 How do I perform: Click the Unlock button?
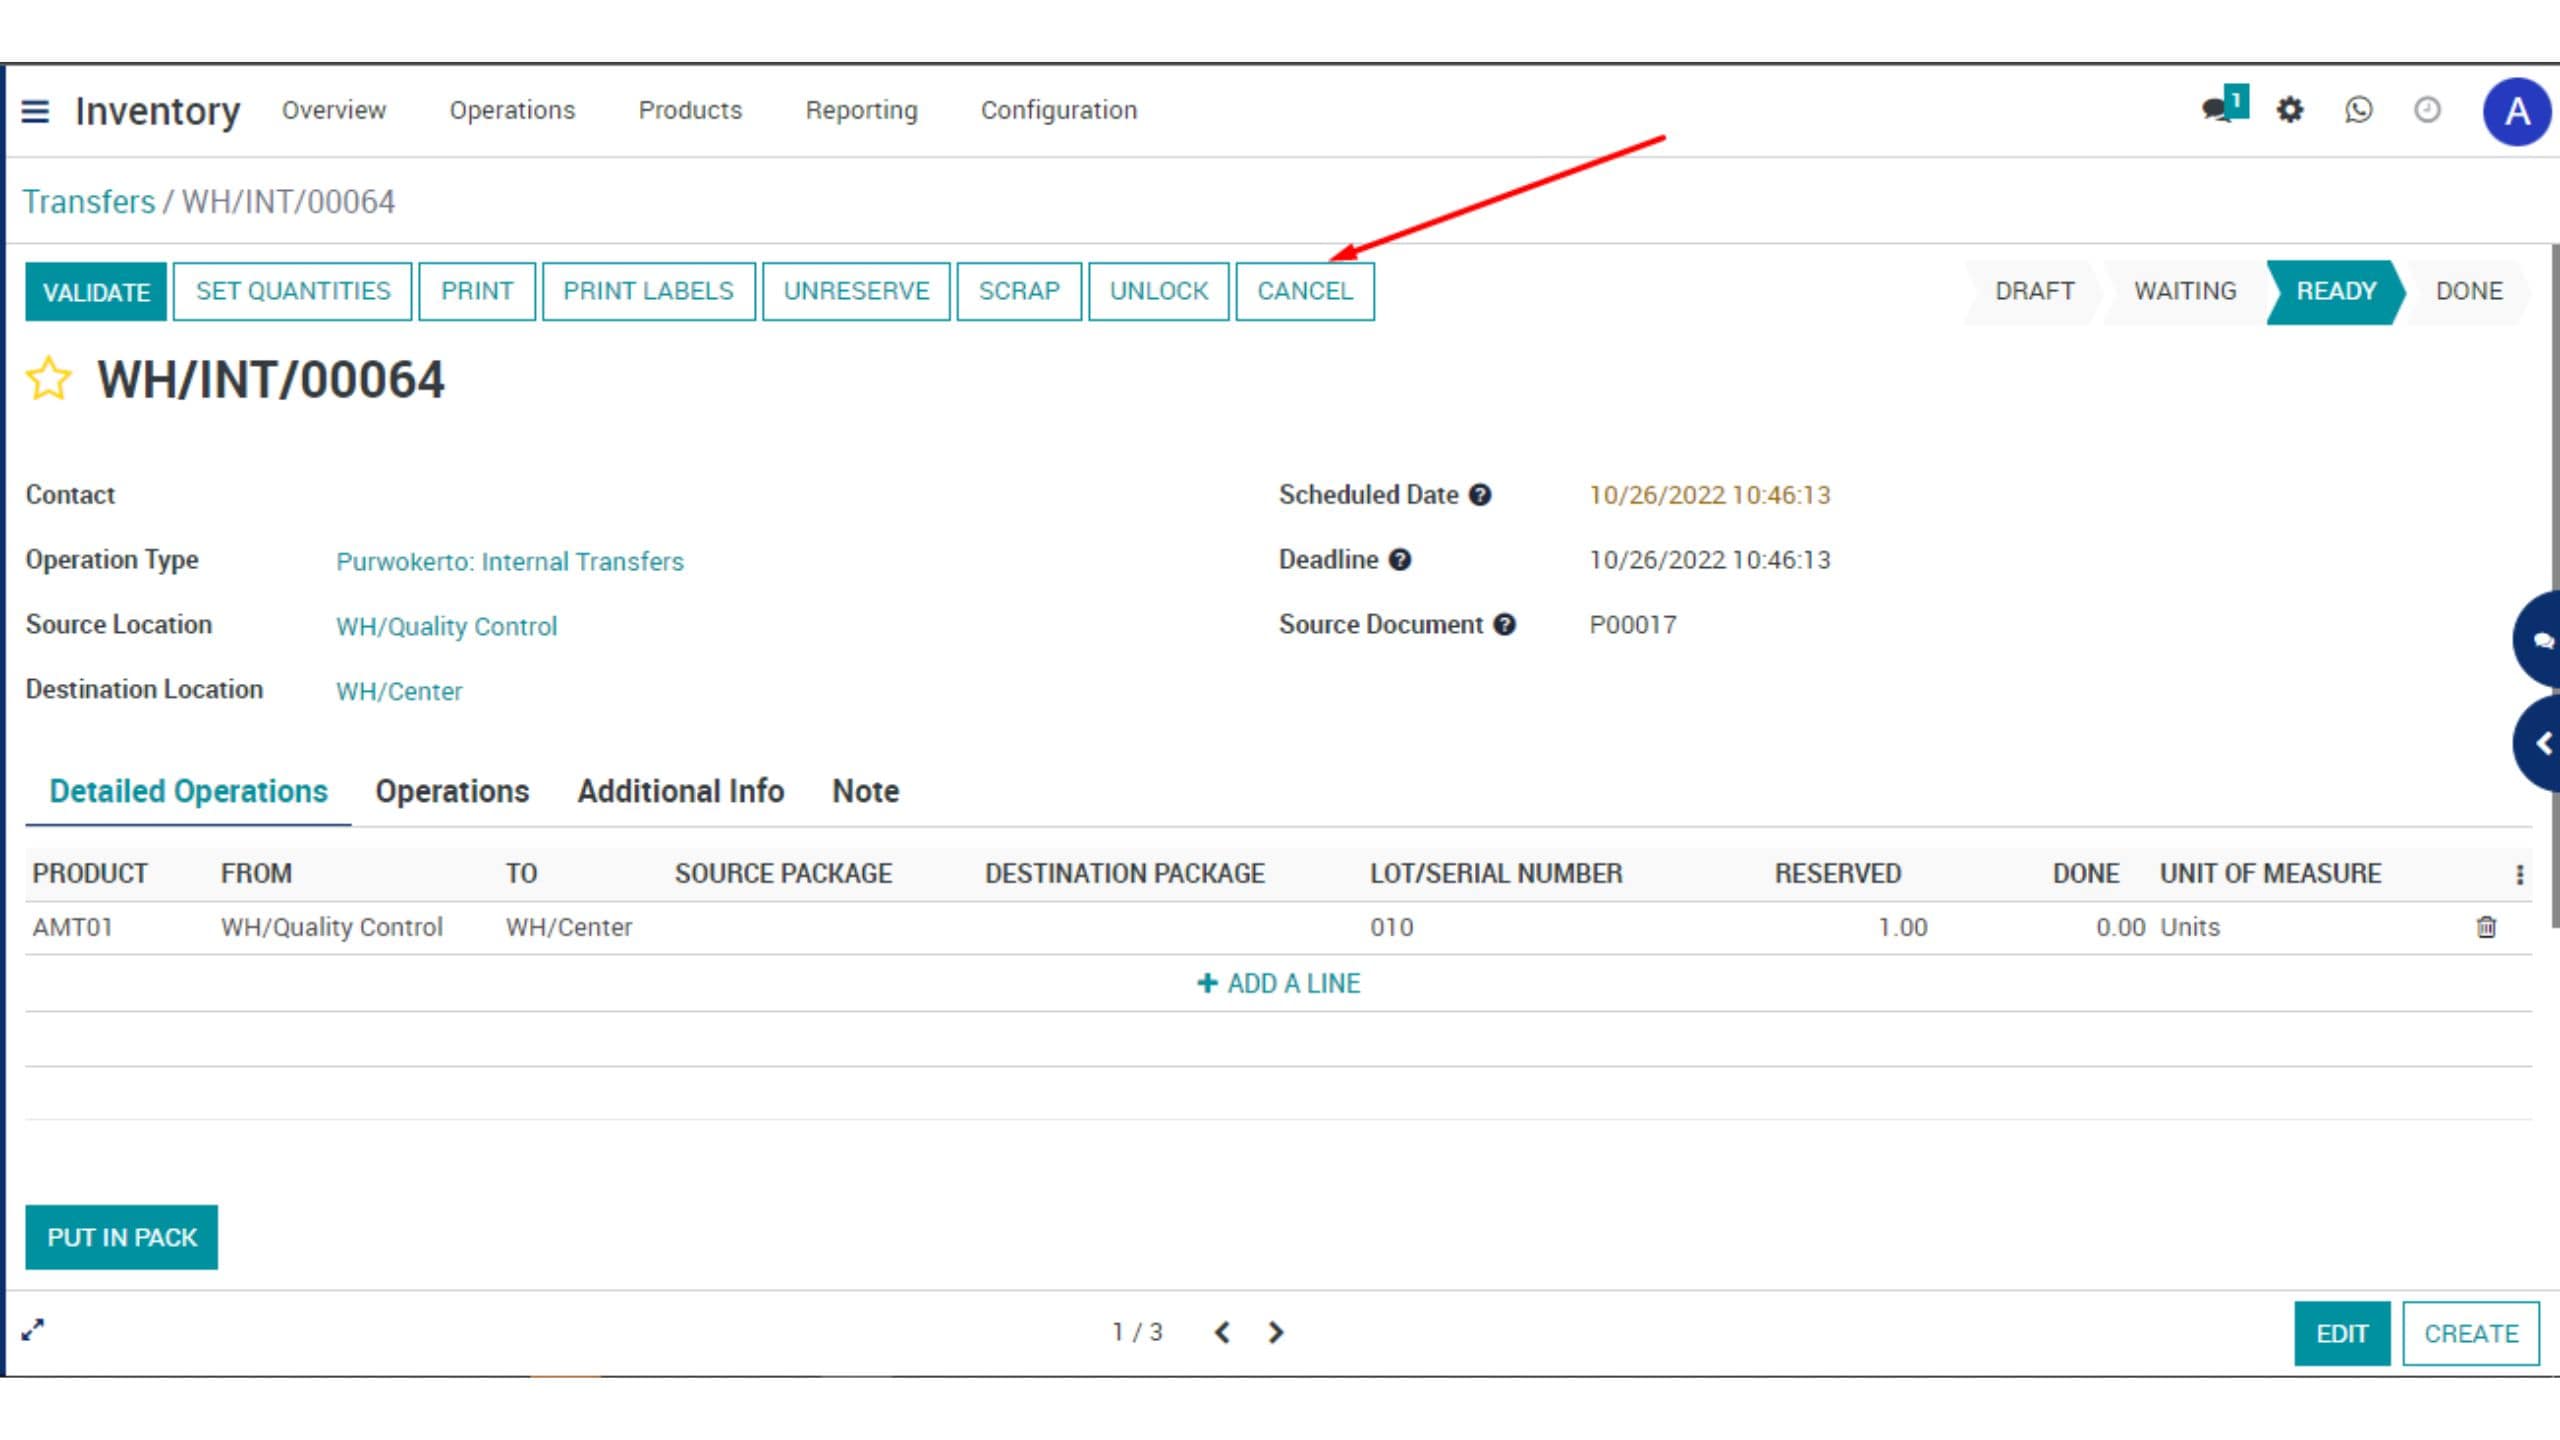pyautogui.click(x=1159, y=291)
